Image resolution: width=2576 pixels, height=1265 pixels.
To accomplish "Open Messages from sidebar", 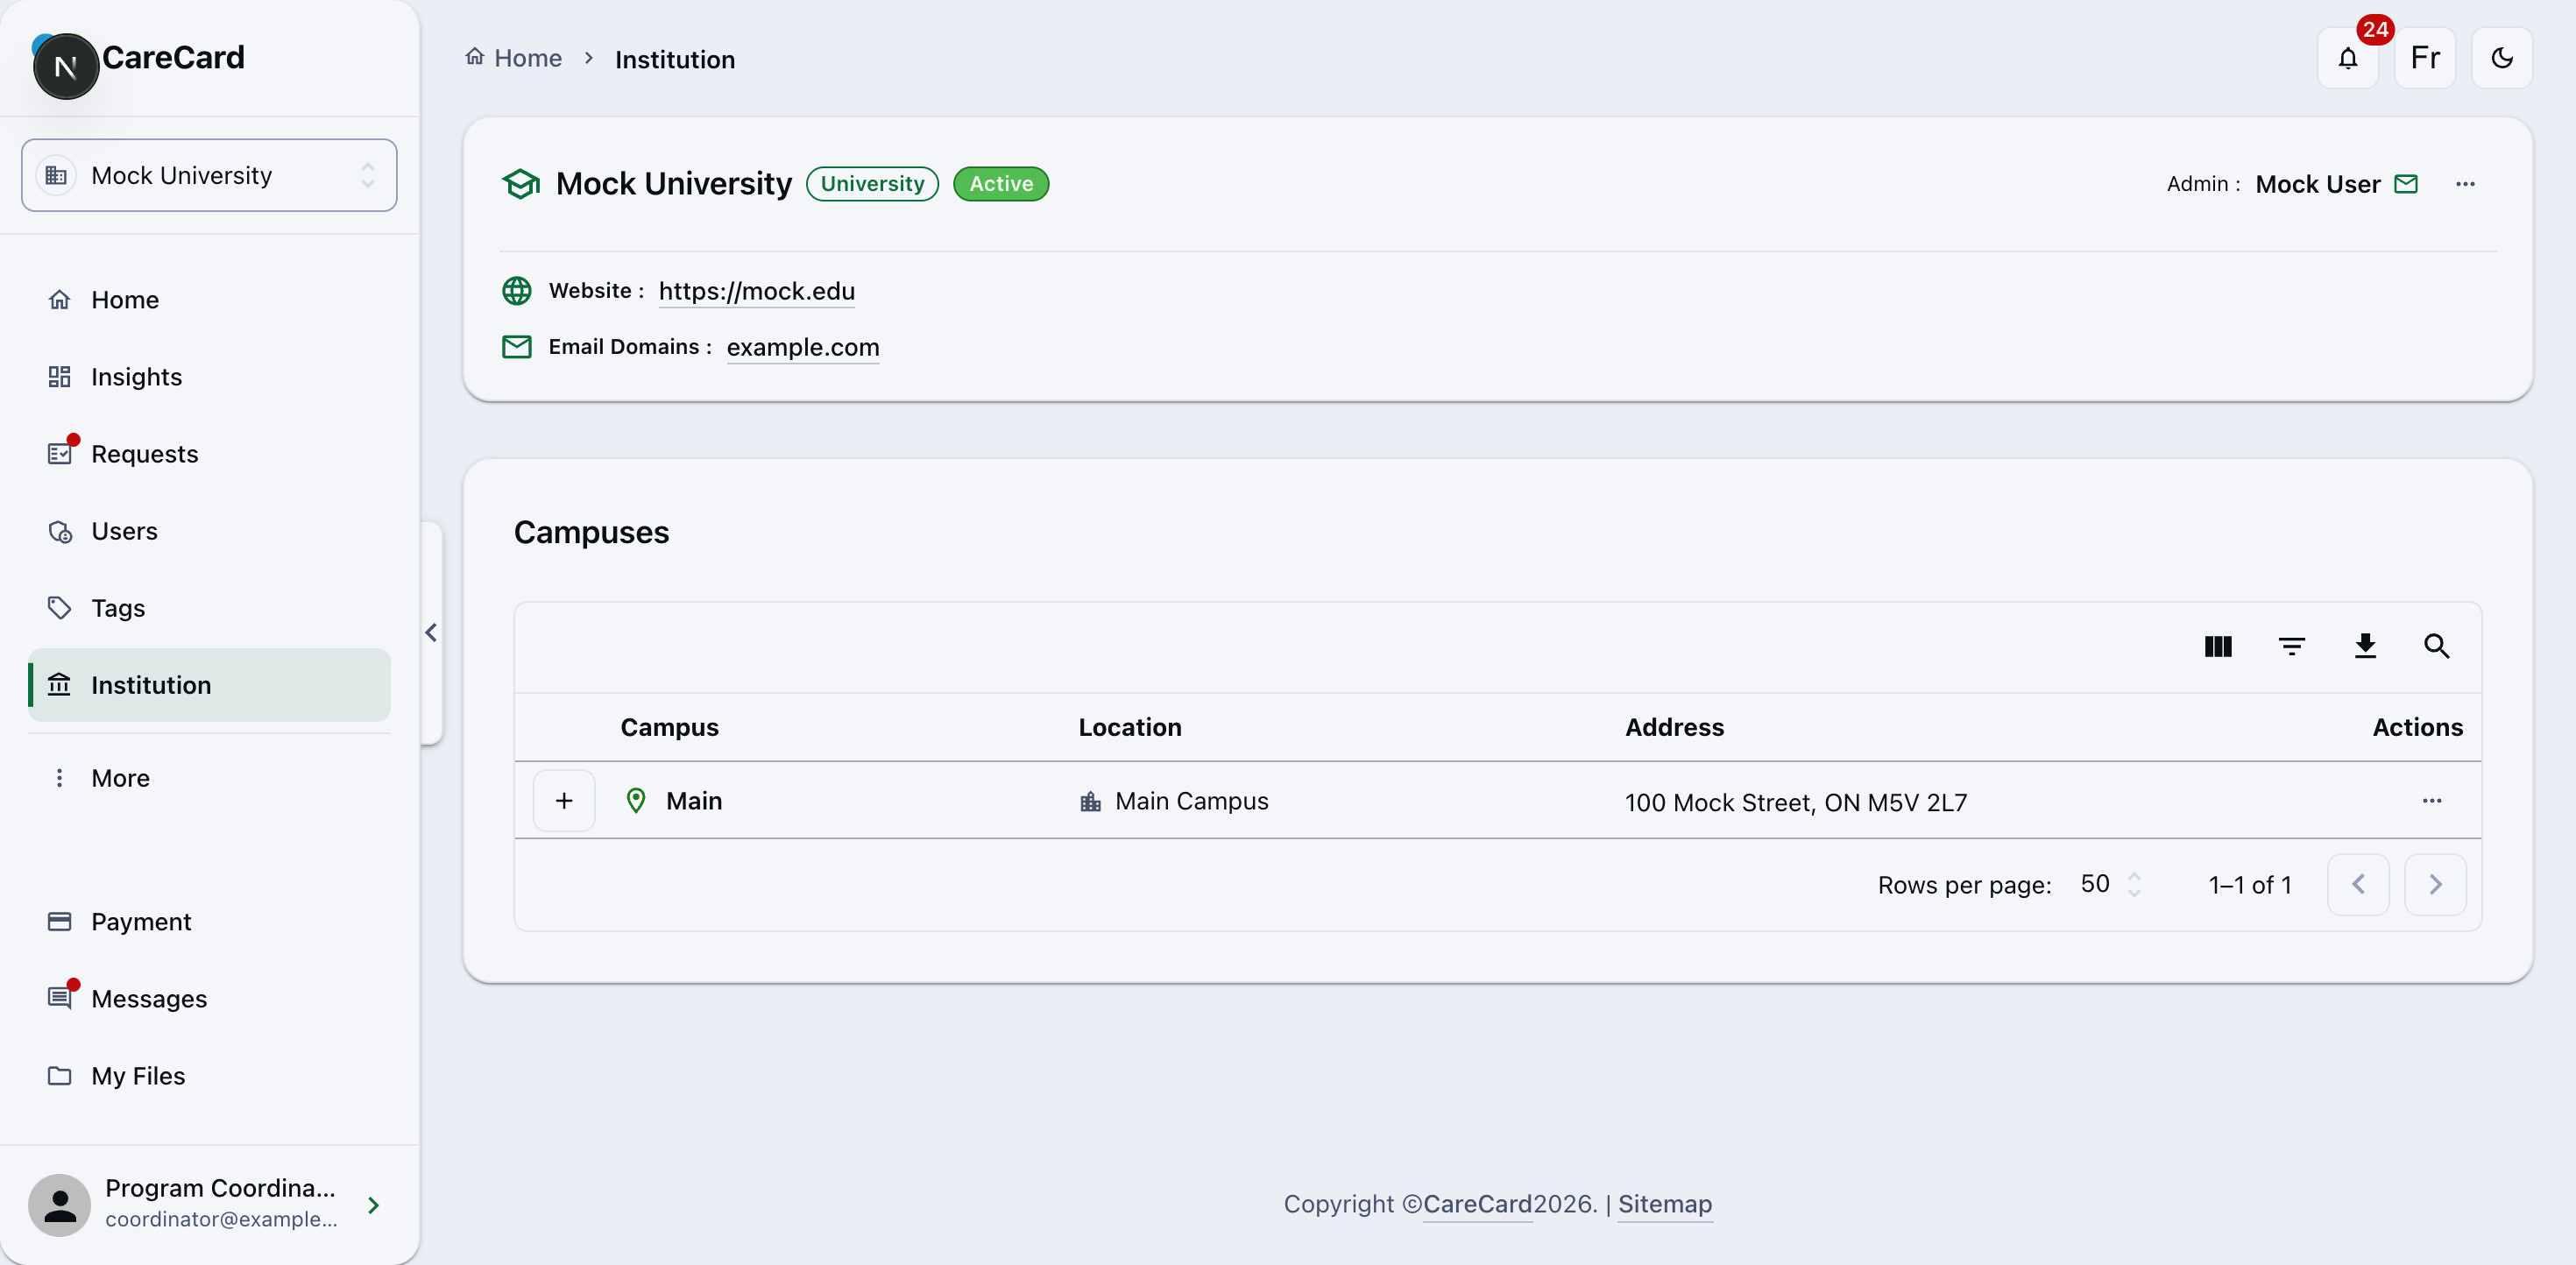I will coord(209,999).
